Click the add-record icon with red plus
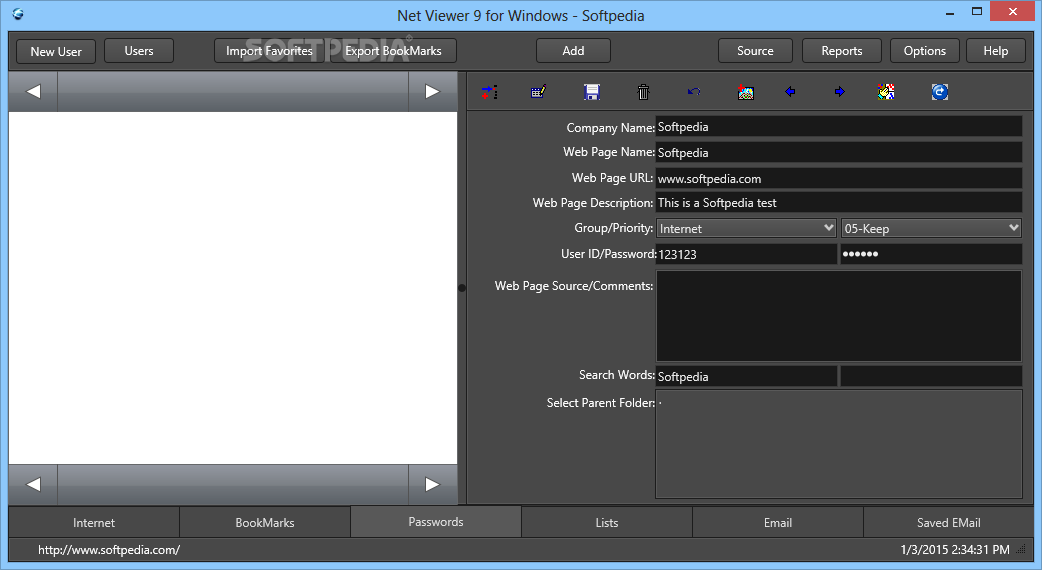This screenshot has width=1042, height=570. click(490, 92)
